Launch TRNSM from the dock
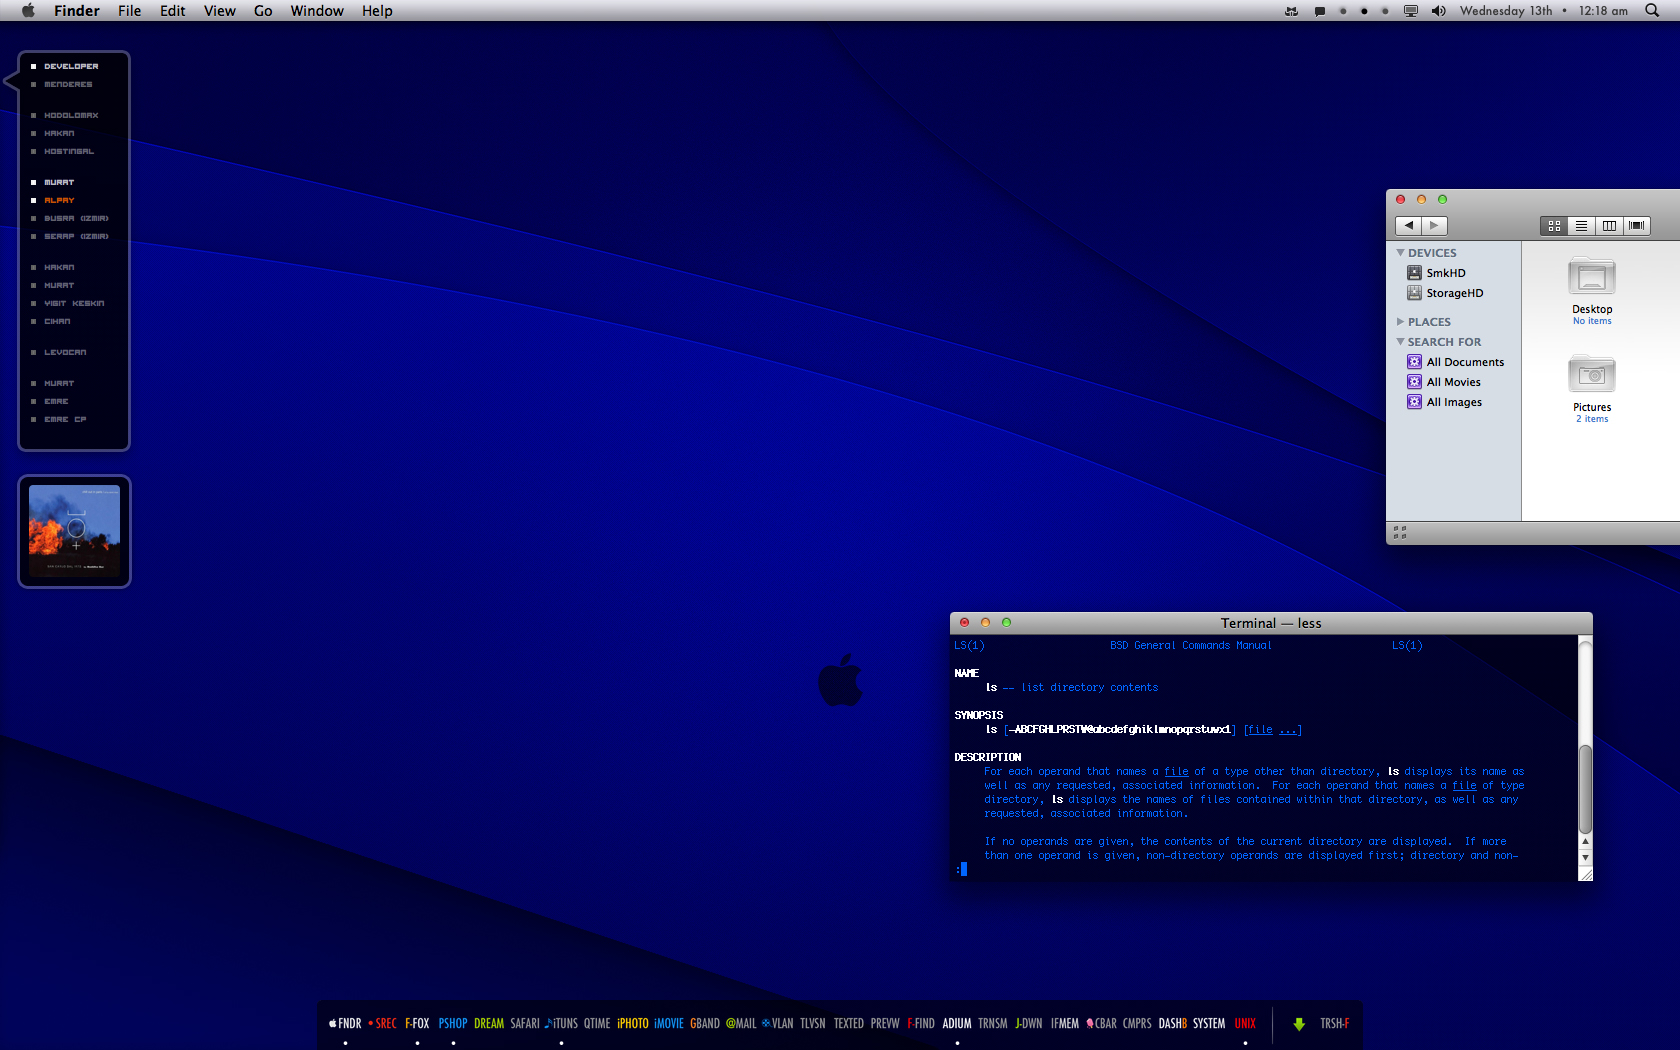This screenshot has width=1680, height=1050. pos(993,1023)
